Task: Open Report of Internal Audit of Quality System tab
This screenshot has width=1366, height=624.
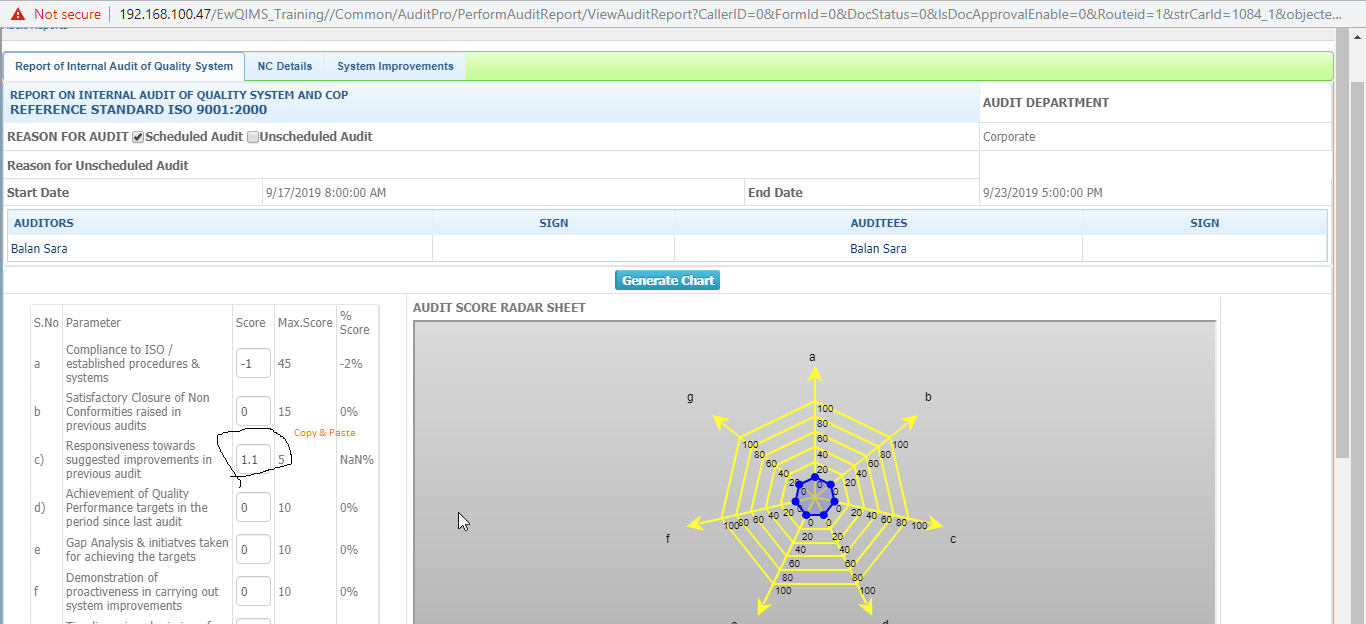Action: [124, 66]
